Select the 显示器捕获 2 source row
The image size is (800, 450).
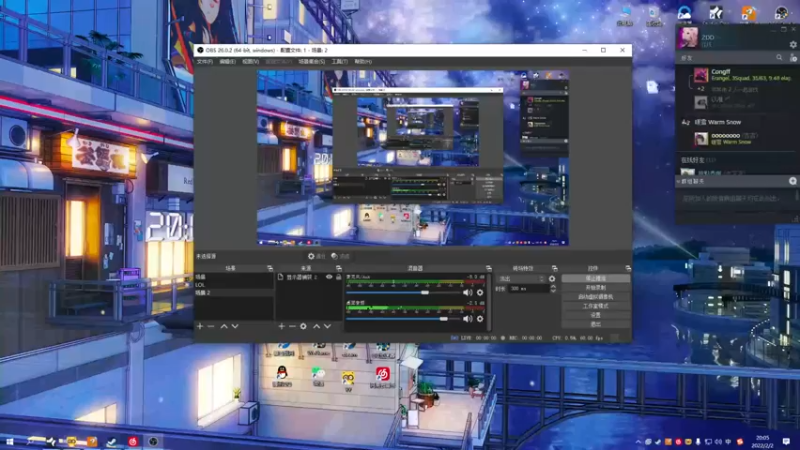click(309, 277)
